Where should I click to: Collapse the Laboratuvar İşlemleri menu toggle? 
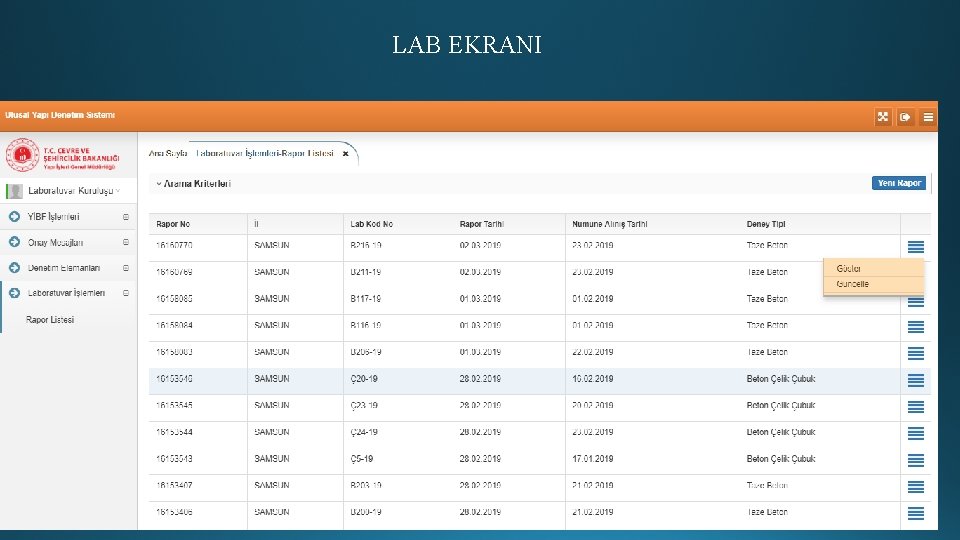click(126, 293)
